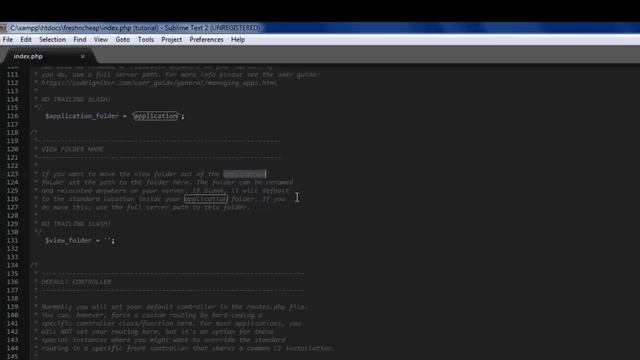Close the index.php tab
Viewport: 640px width, 360px height.
point(82,56)
